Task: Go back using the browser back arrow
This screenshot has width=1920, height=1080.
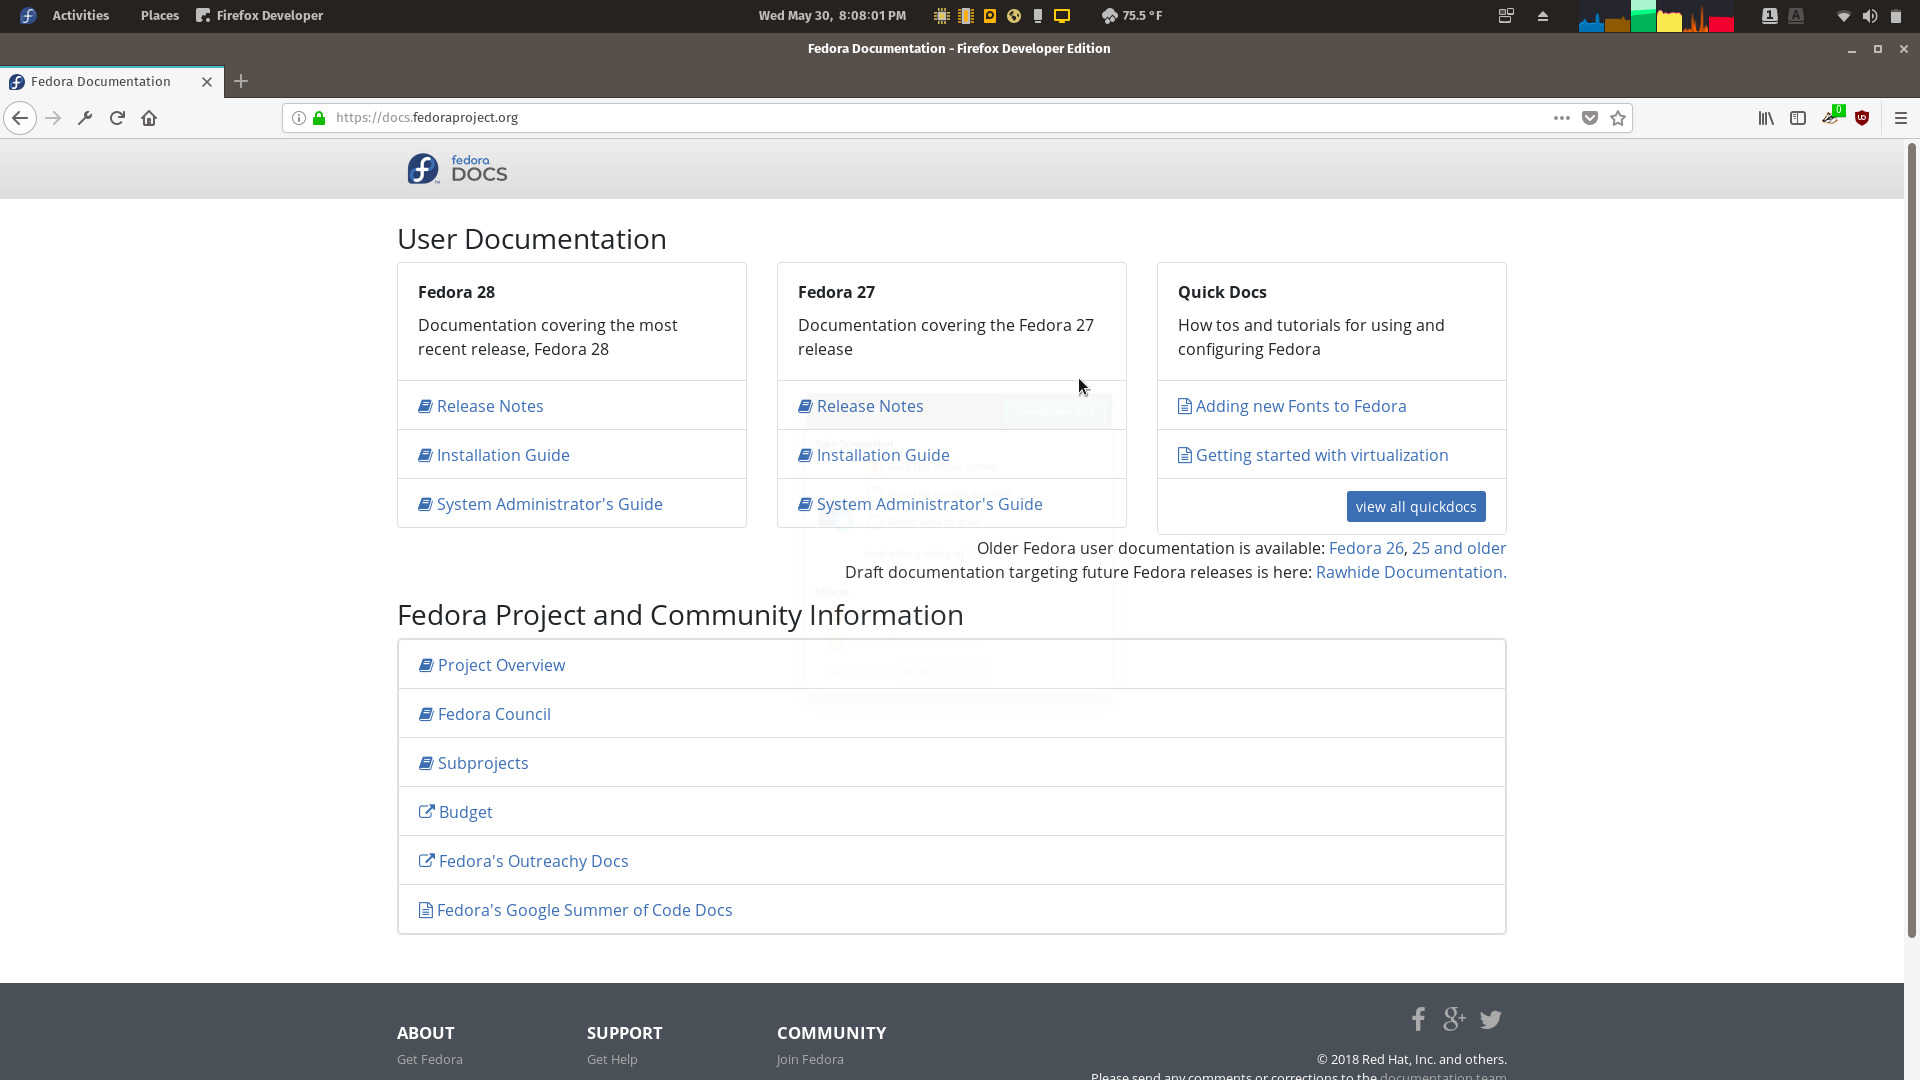Action: click(x=20, y=118)
